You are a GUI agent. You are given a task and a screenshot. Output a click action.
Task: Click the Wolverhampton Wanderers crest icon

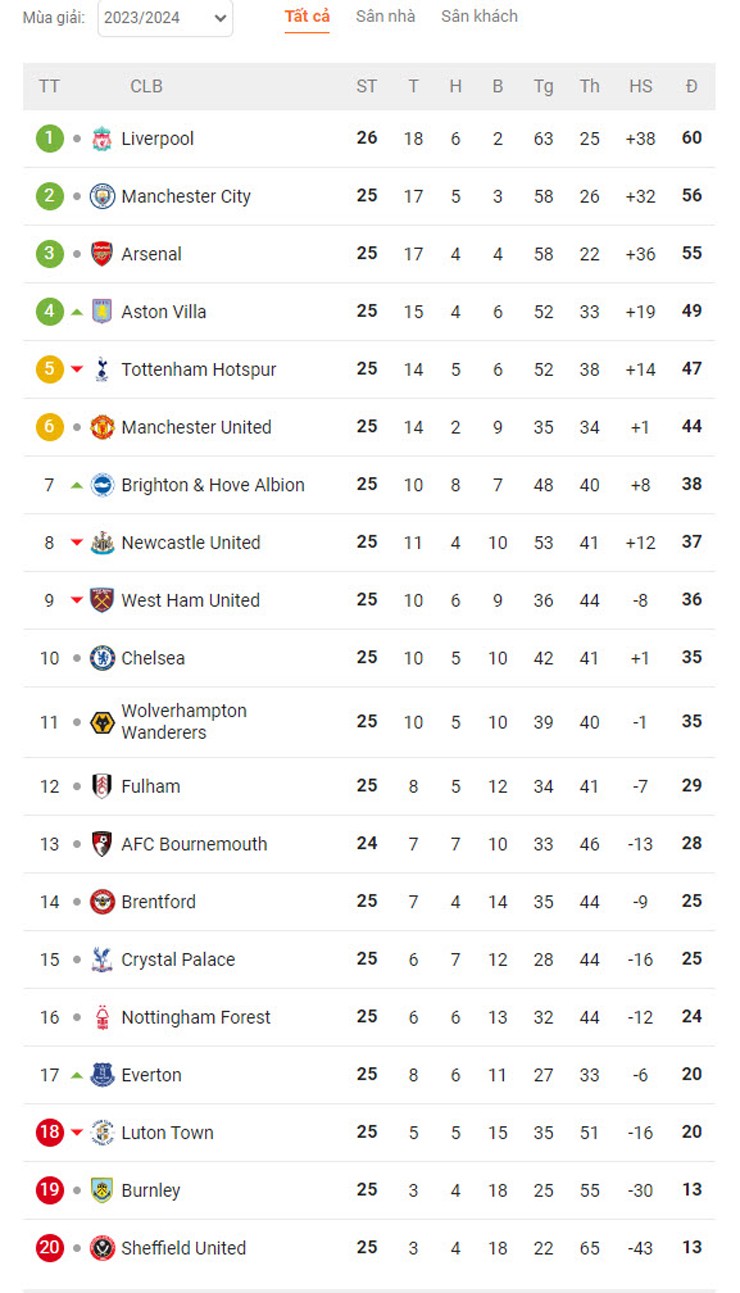(x=102, y=722)
